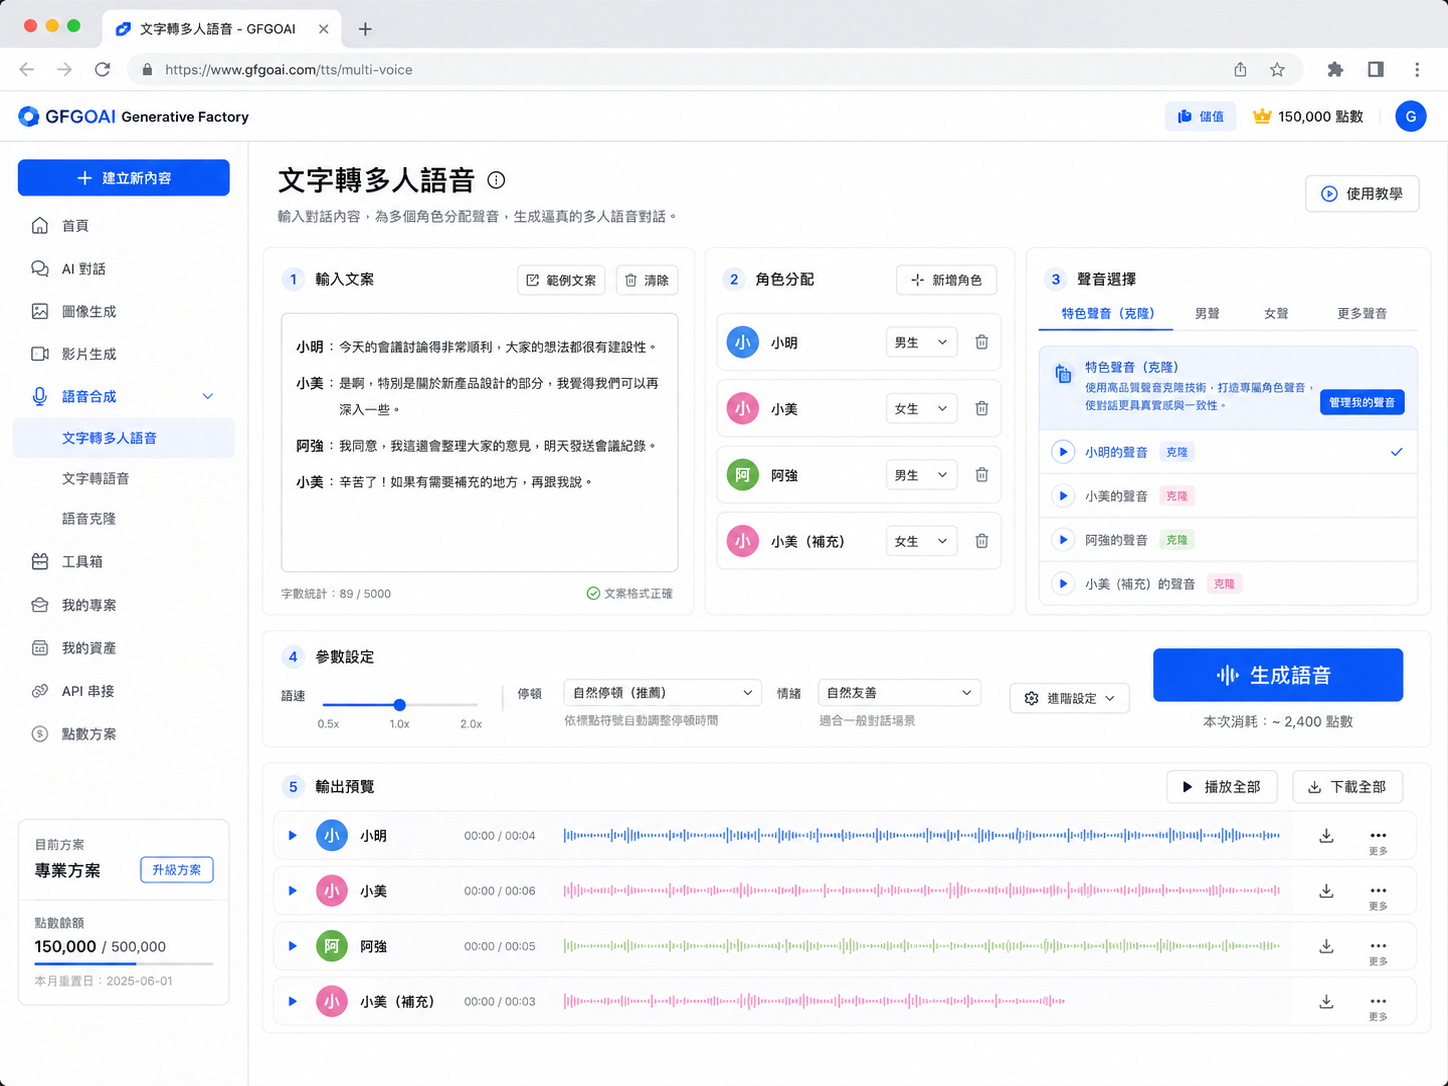Switch to the 女聲 tab
The height and width of the screenshot is (1086, 1448).
[1276, 313]
